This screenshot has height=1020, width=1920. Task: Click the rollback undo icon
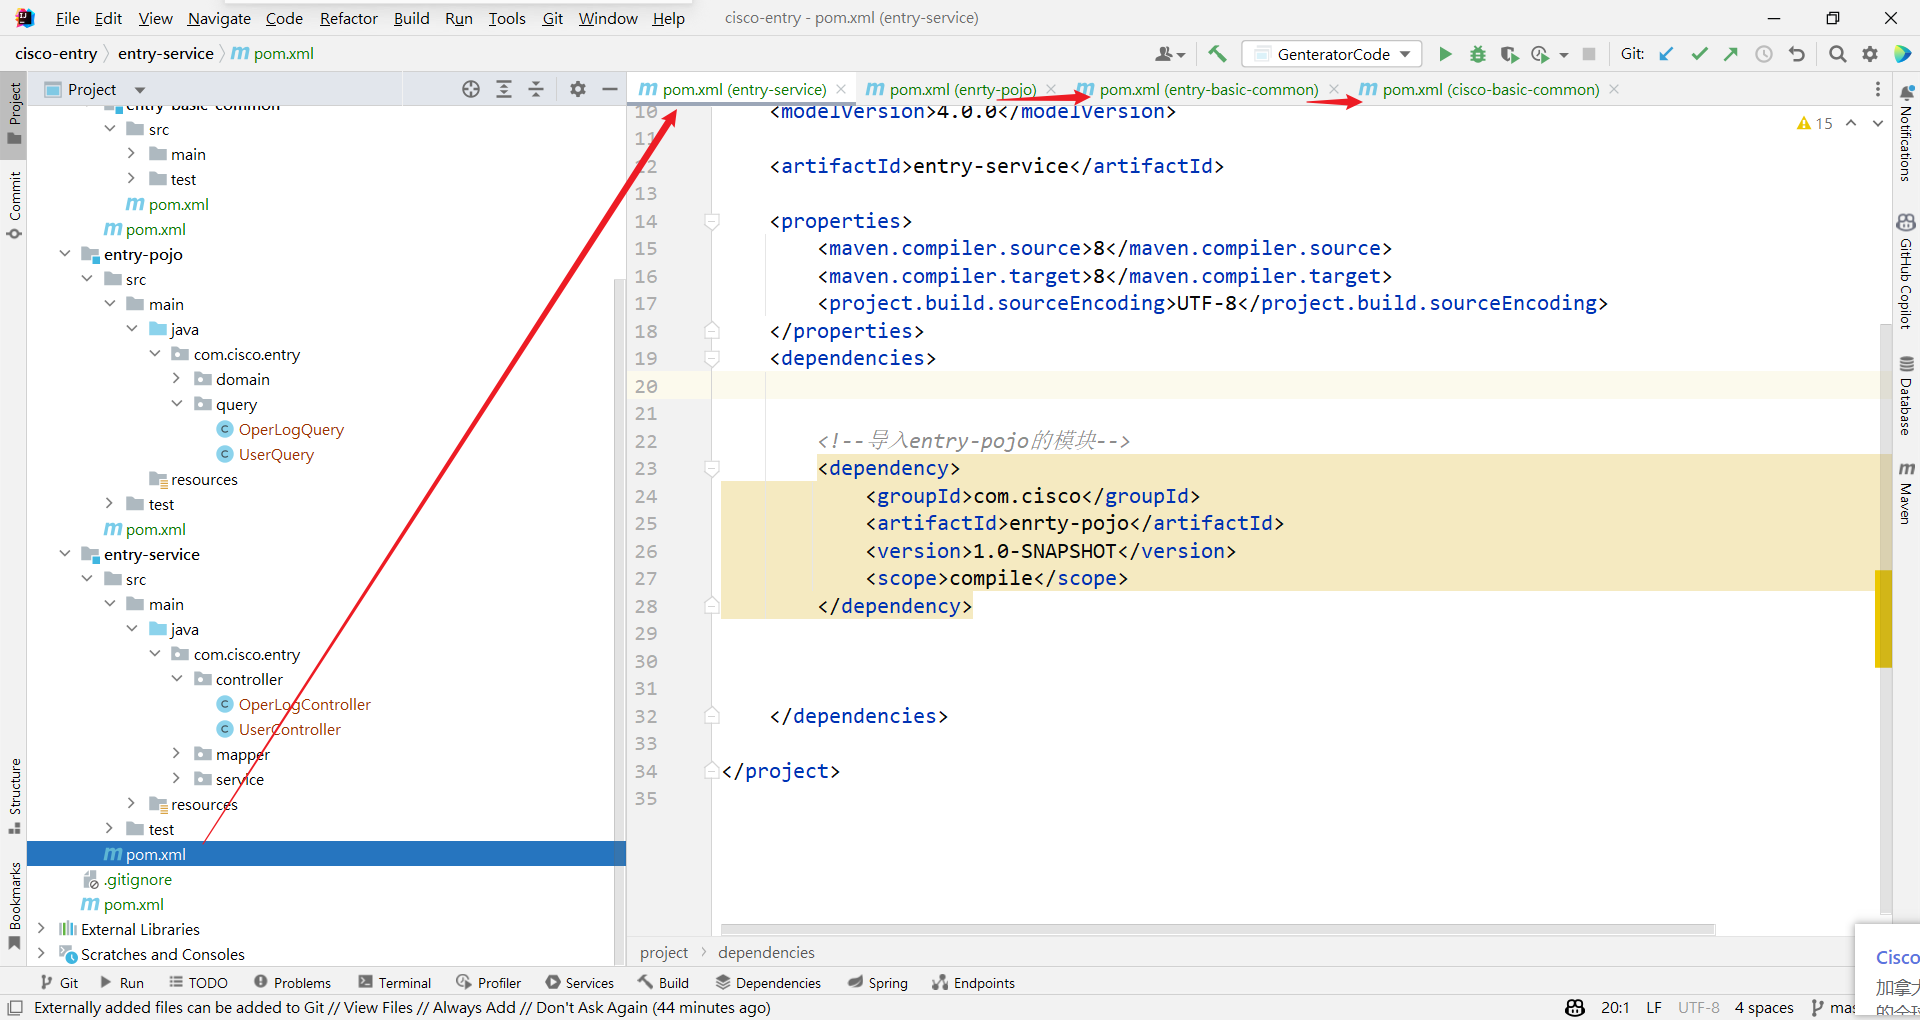click(1797, 54)
